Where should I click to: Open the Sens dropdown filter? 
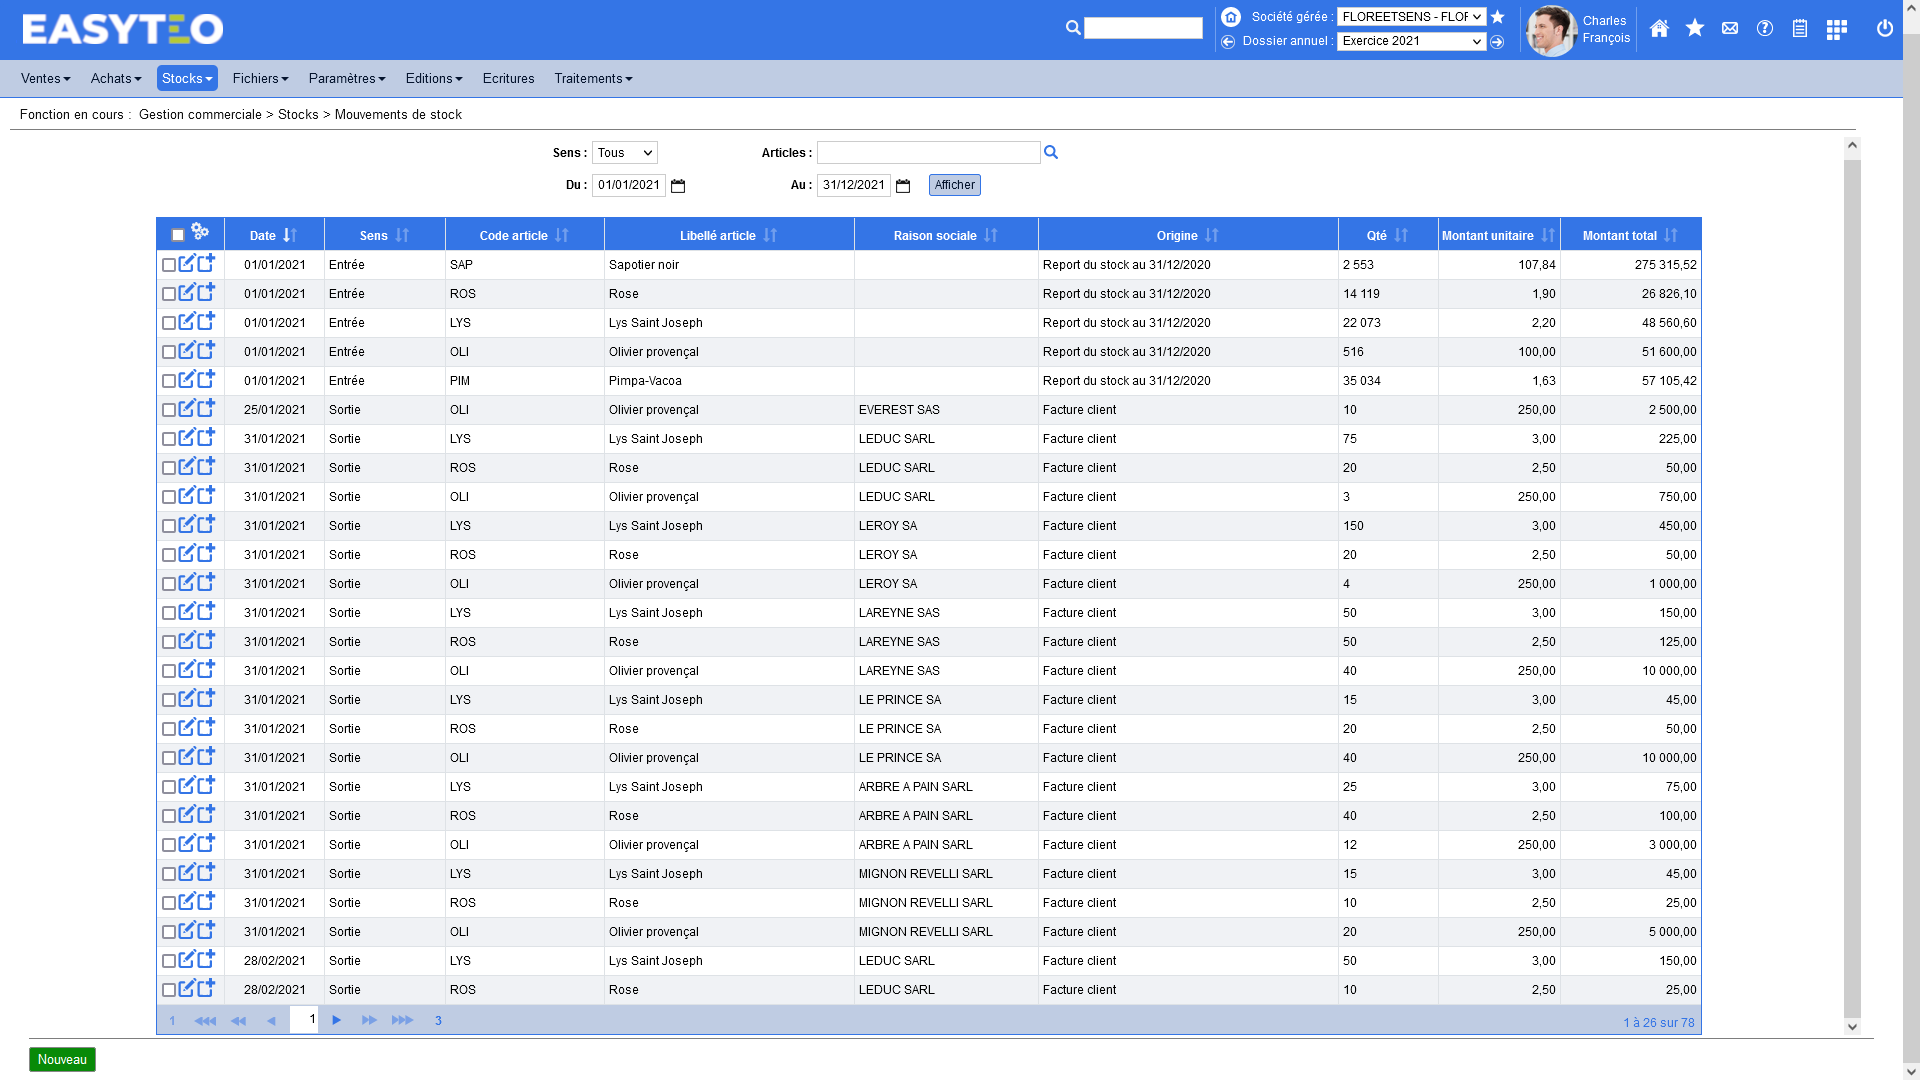click(624, 153)
